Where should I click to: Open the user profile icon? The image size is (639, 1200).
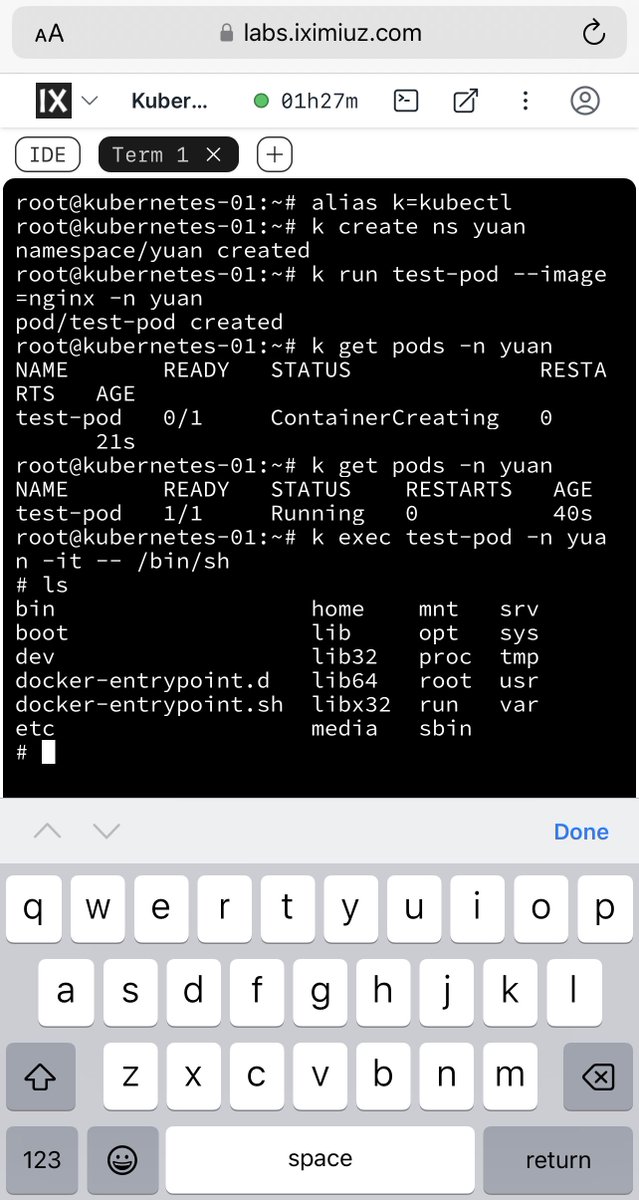(x=584, y=101)
